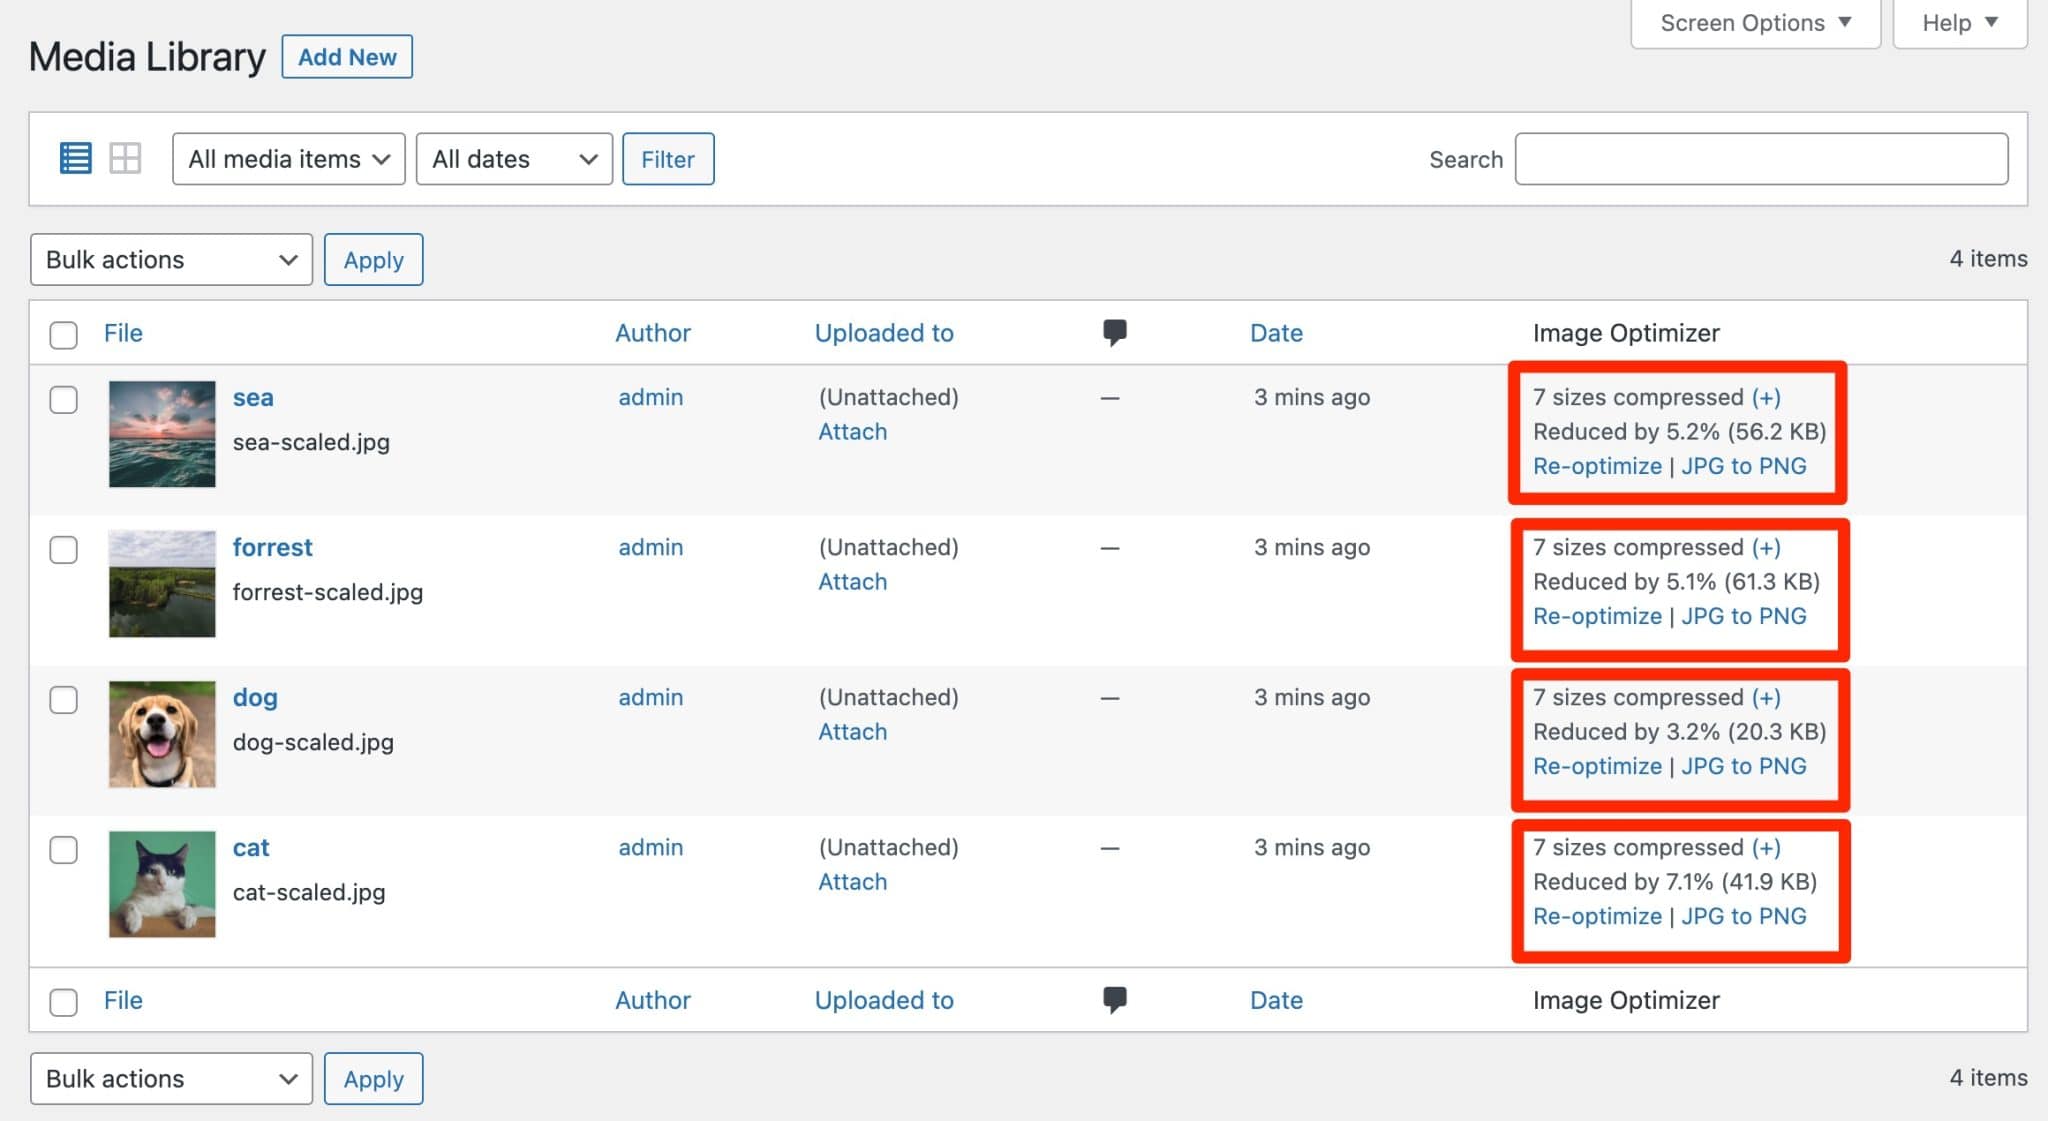Expand compressed sizes (+) for sea
Screen dimensions: 2048x1121
click(1766, 397)
